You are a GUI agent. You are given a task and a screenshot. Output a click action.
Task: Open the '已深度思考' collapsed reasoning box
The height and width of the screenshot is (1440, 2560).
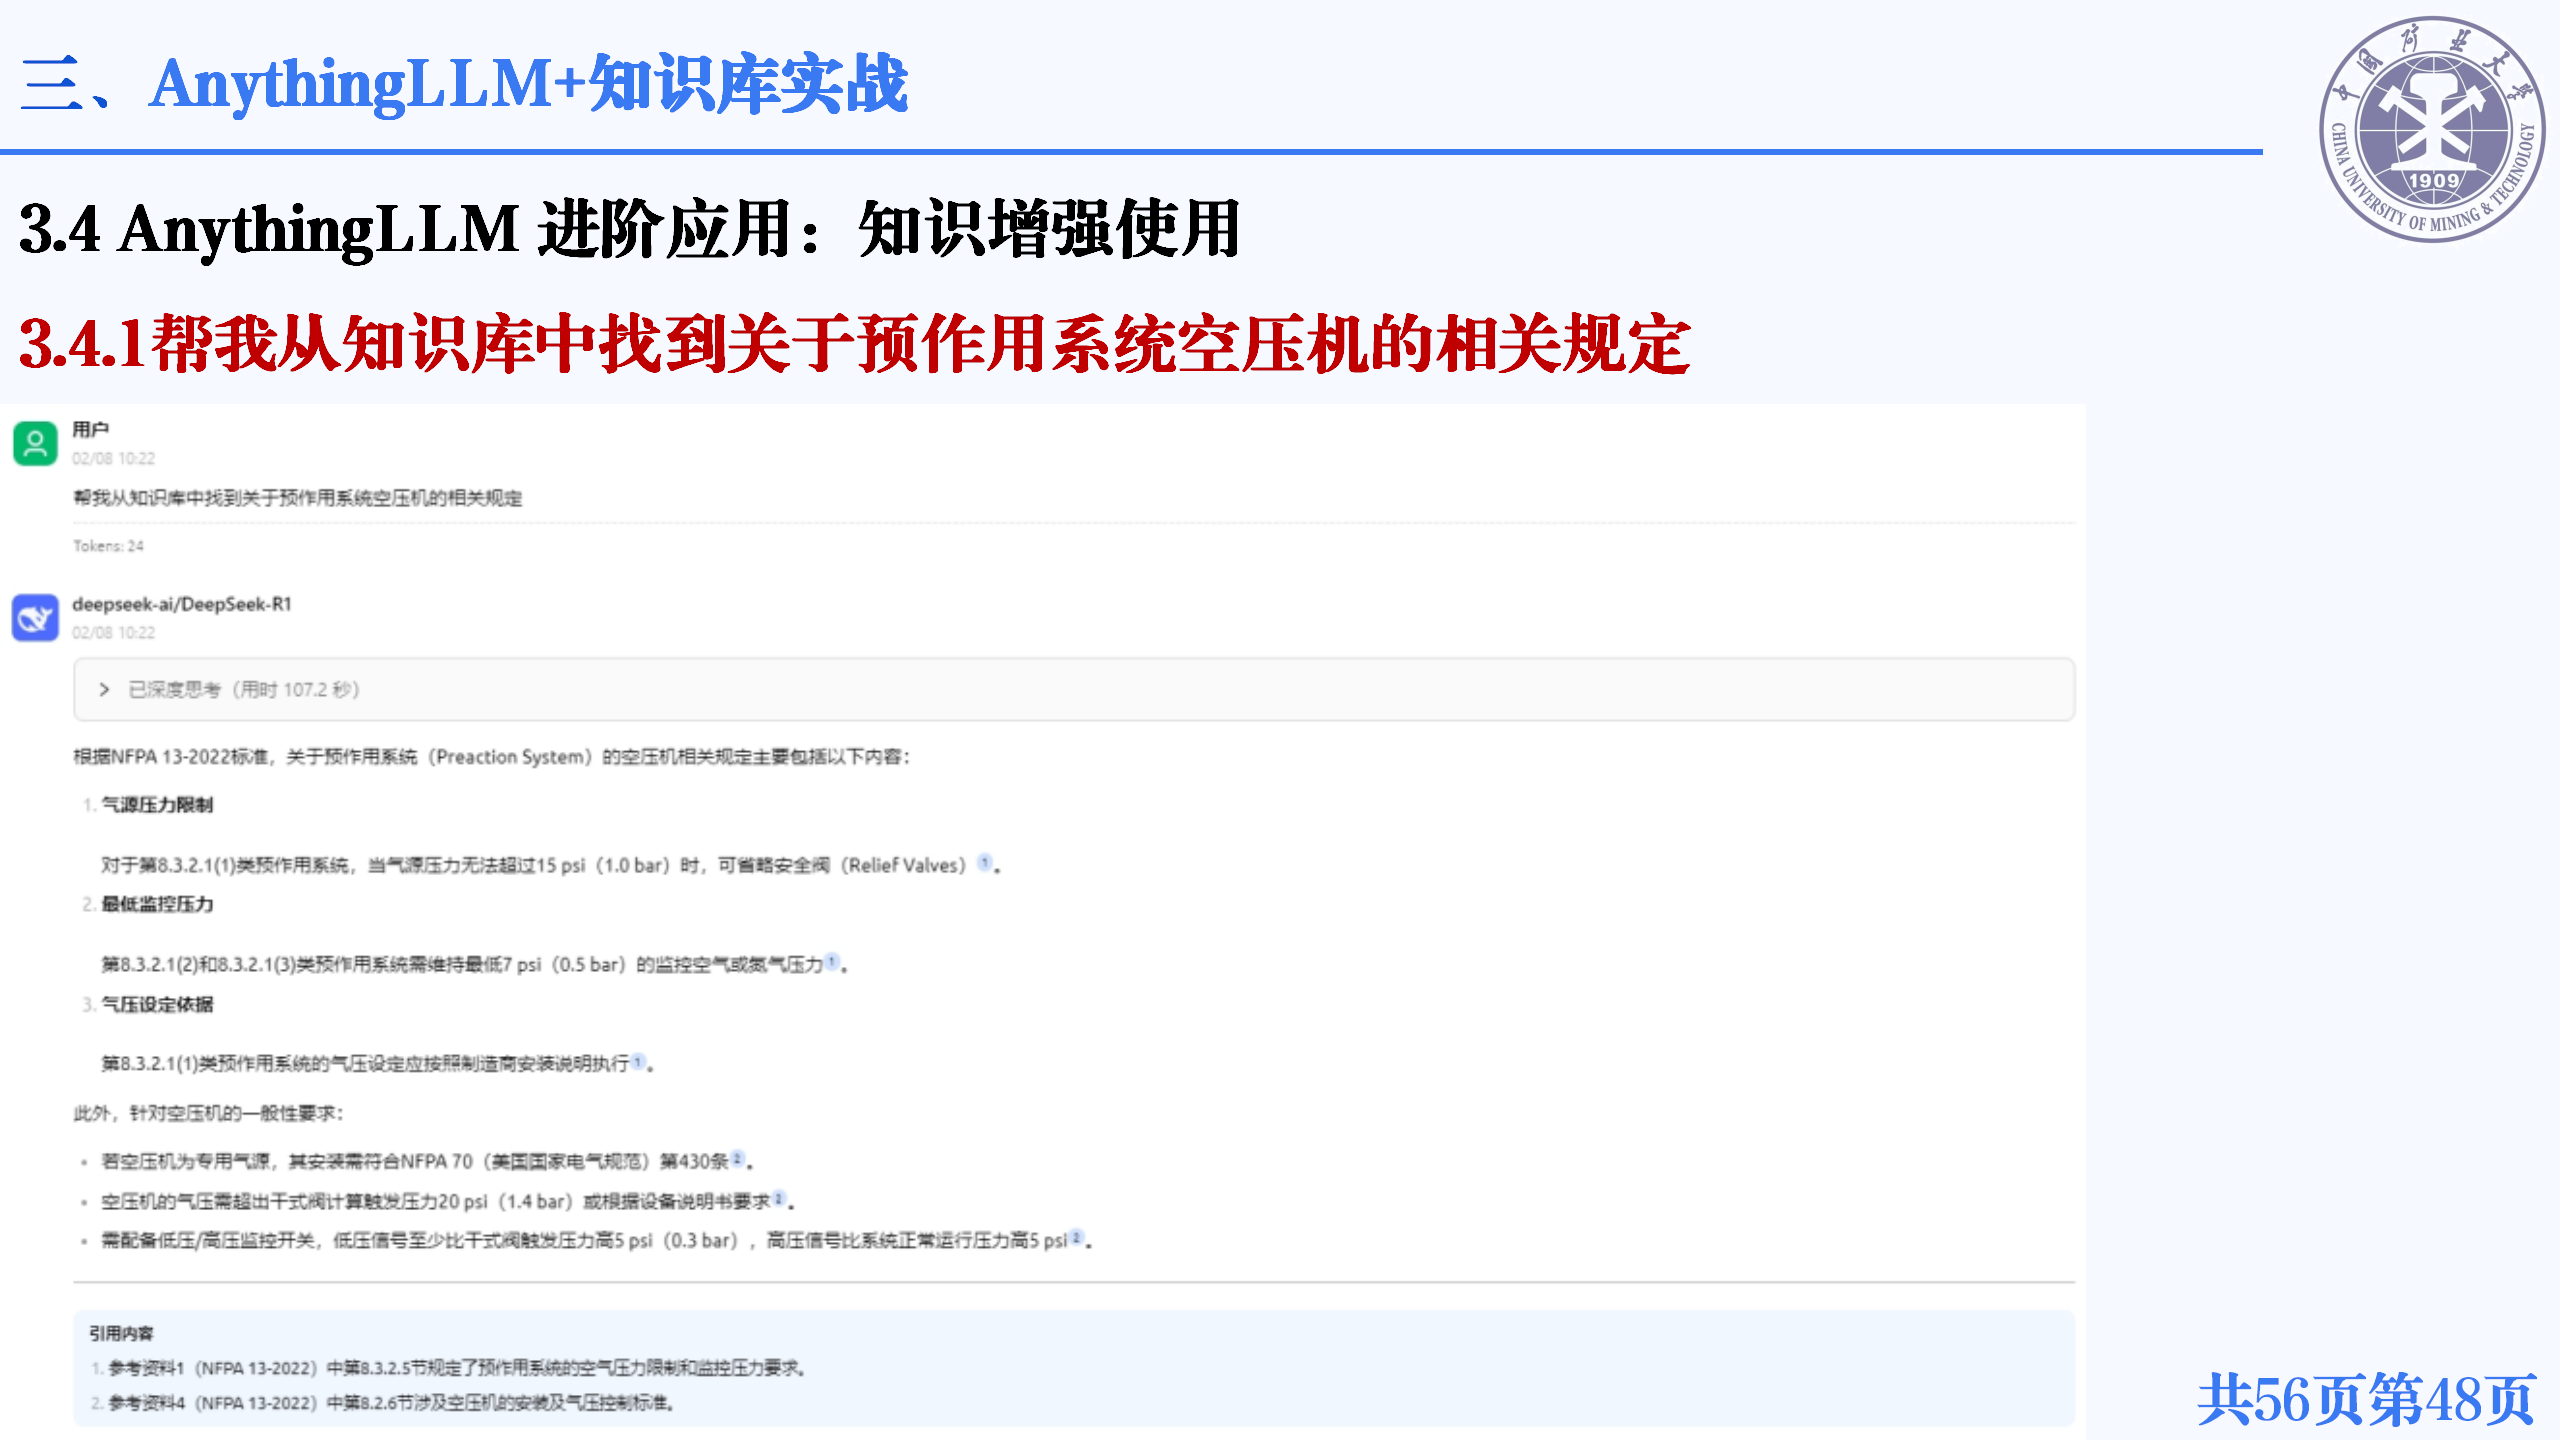click(x=1073, y=689)
